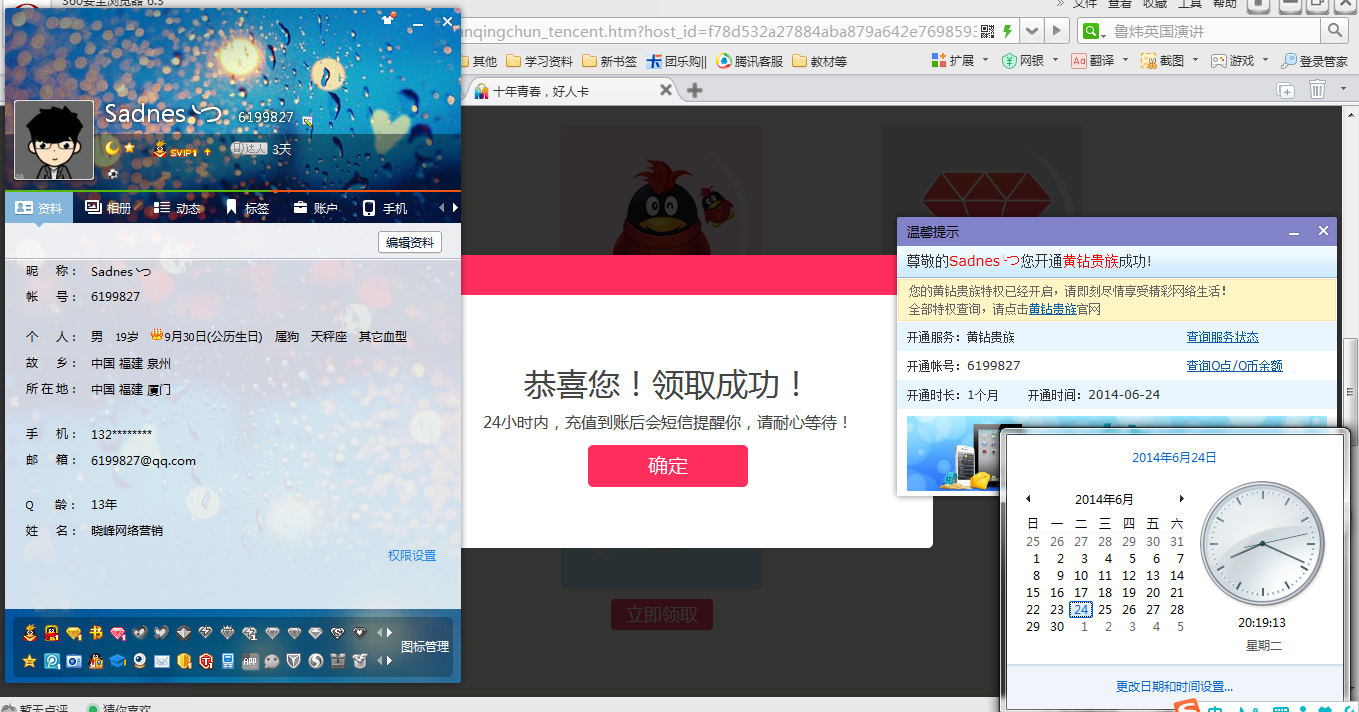Expand the arrow beside the trash bin icon
The image size is (1359, 712).
pyautogui.click(x=1343, y=88)
